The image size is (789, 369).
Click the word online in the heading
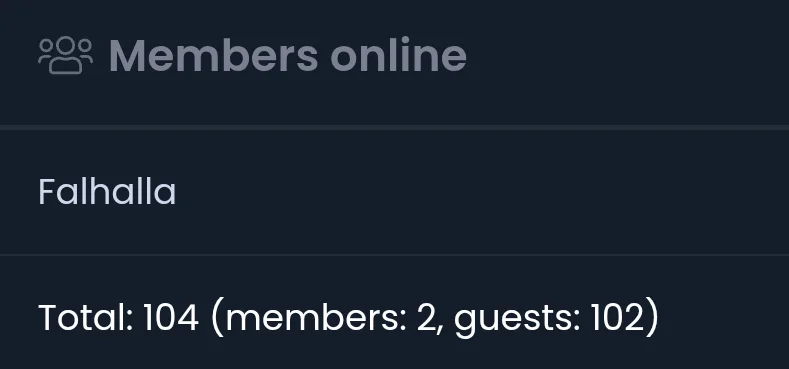click(399, 55)
